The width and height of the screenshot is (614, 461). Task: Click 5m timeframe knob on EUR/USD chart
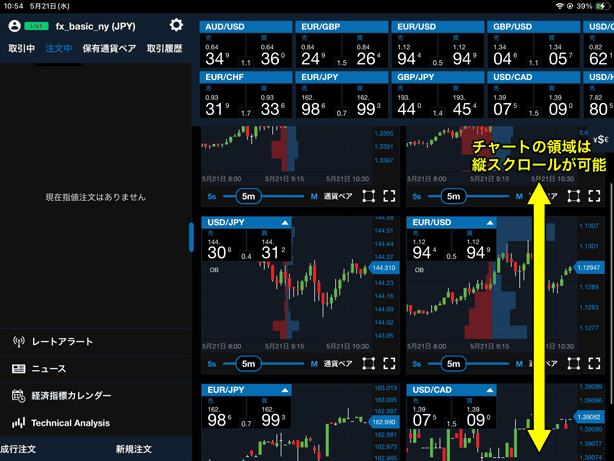pyautogui.click(x=453, y=364)
